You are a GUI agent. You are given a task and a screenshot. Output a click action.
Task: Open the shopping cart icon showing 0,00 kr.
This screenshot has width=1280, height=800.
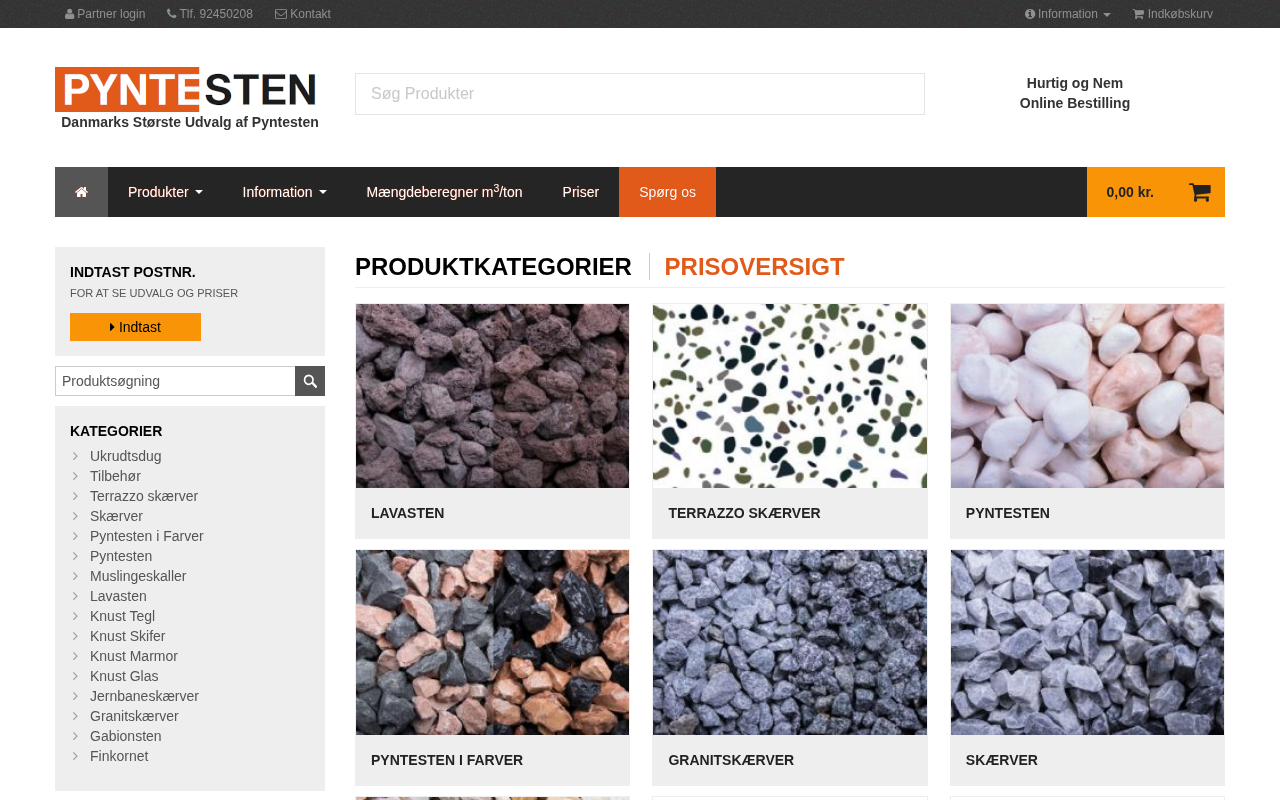(1199, 192)
